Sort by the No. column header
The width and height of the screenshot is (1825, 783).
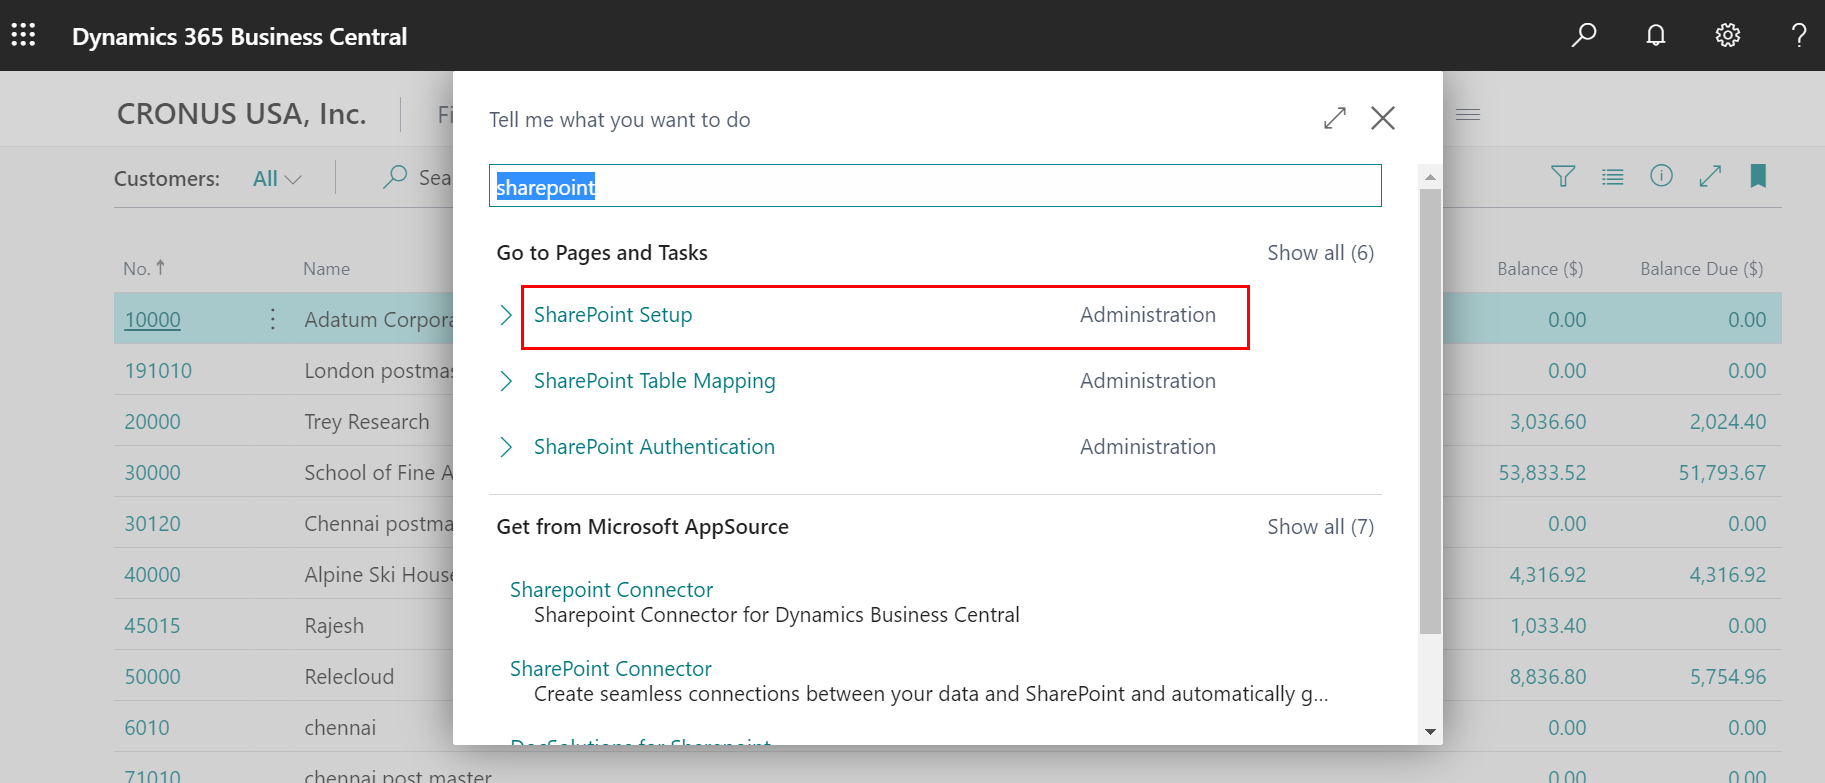coord(144,268)
